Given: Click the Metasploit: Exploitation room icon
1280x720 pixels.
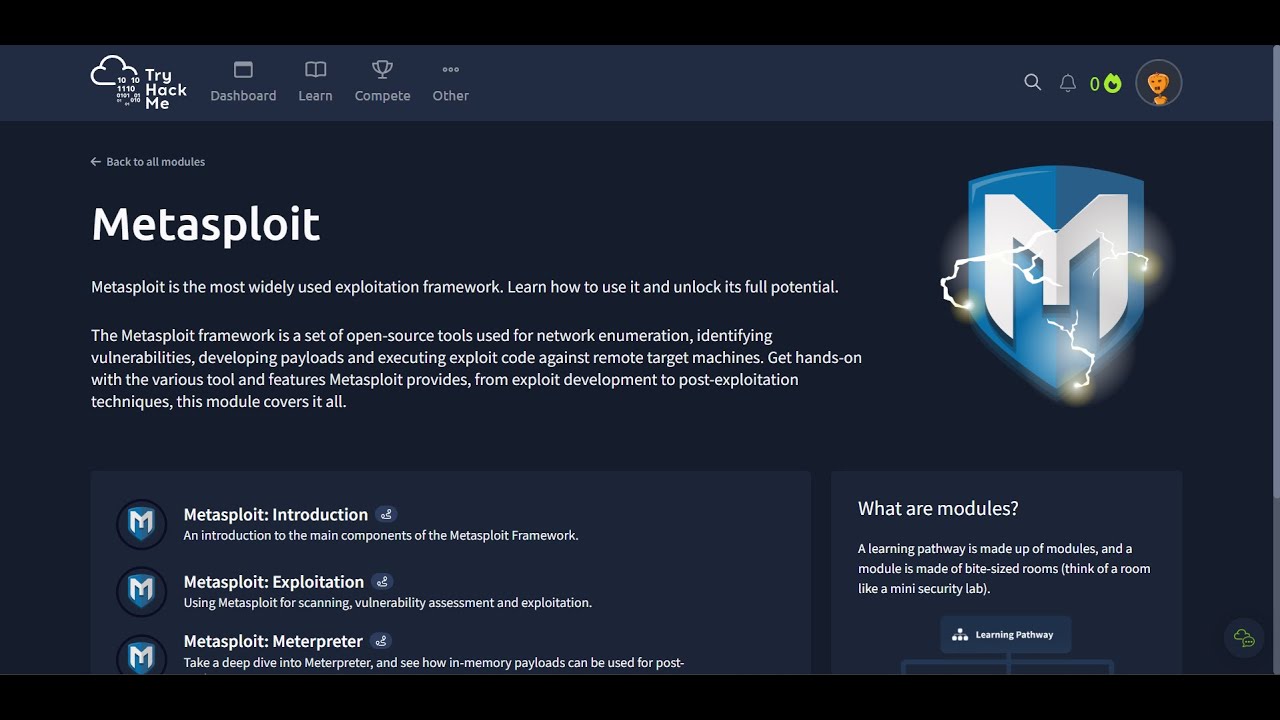Looking at the screenshot, I should [141, 591].
